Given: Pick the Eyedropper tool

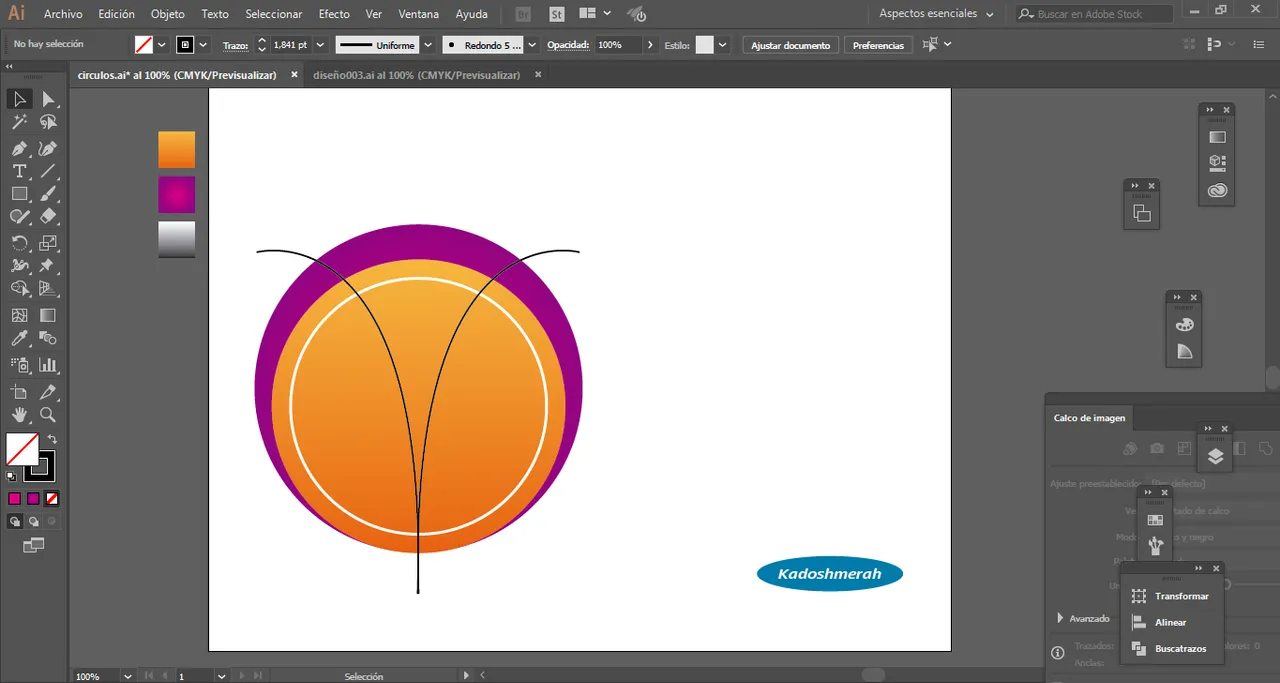Looking at the screenshot, I should [19, 339].
